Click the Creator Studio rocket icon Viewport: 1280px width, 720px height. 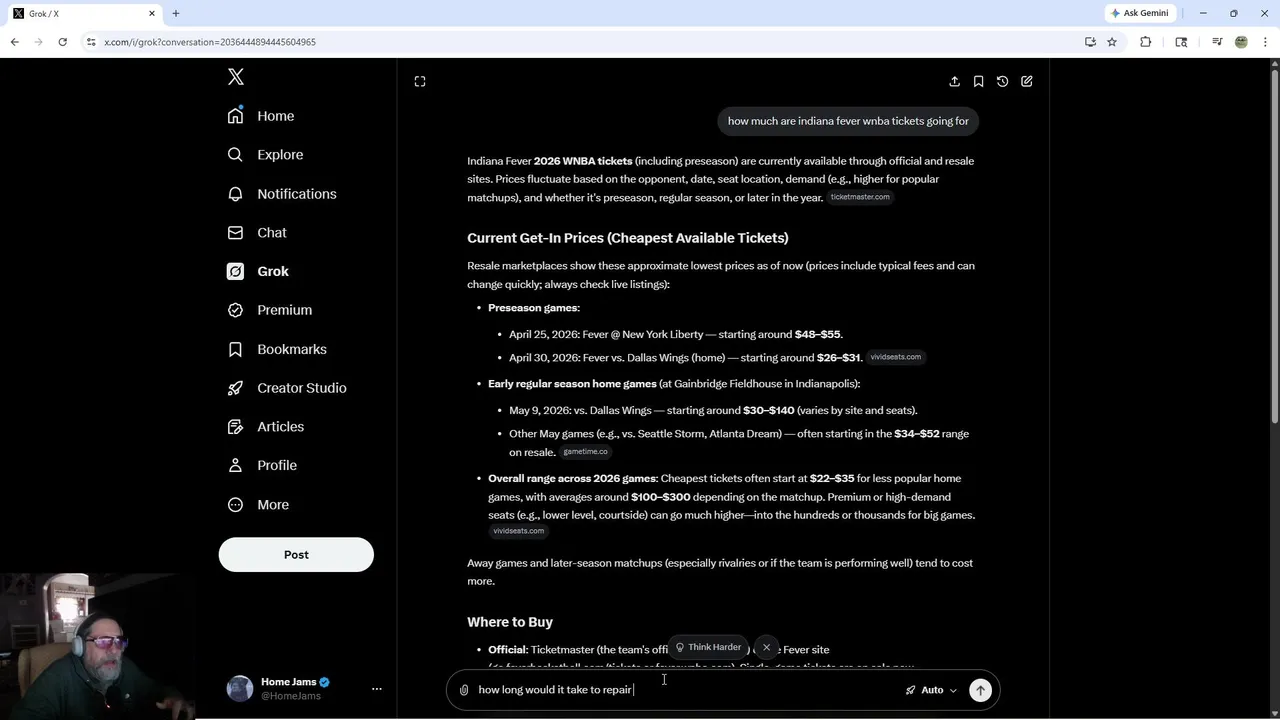(x=235, y=388)
